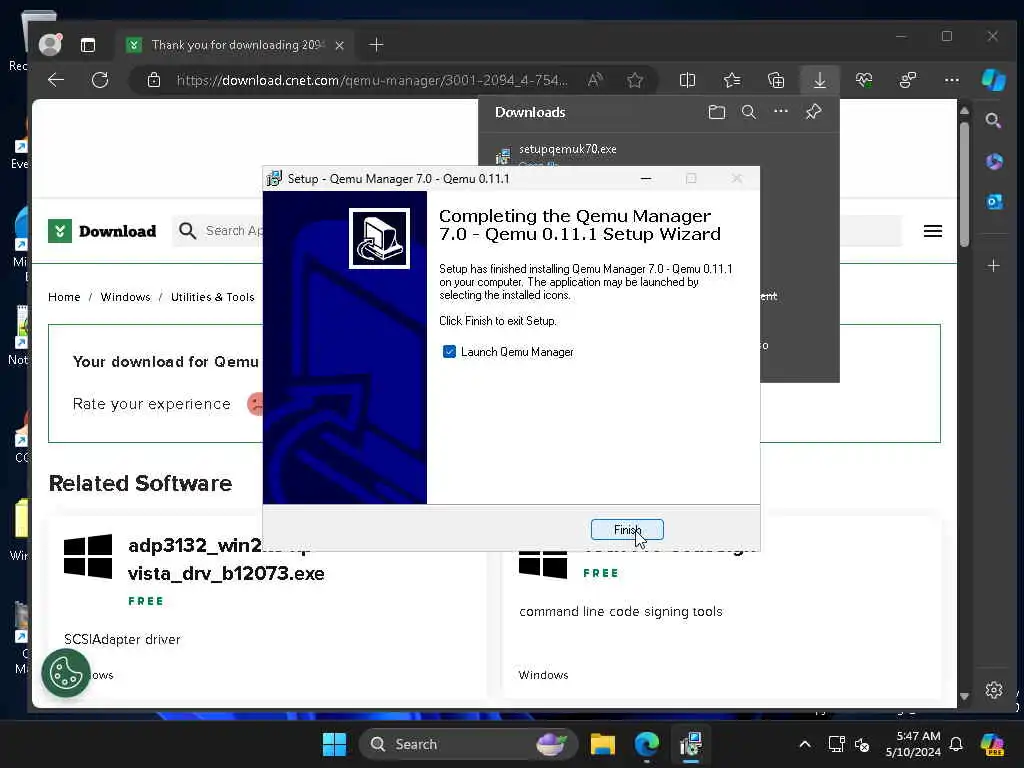This screenshot has width=1024, height=768.
Task: Open the Copilot icon in Edge toolbar
Action: (x=993, y=80)
